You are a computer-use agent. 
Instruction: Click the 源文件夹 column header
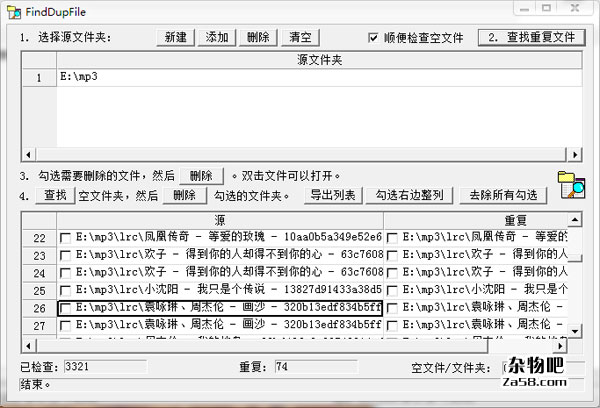pos(320,60)
